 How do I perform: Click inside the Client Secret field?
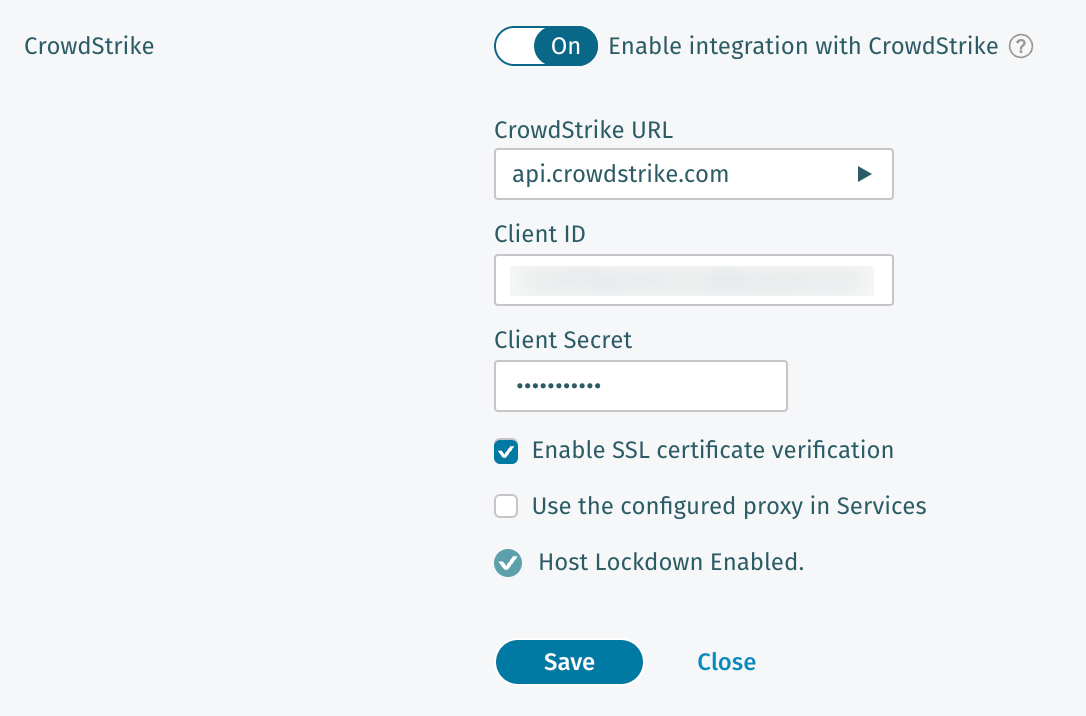[x=640, y=386]
